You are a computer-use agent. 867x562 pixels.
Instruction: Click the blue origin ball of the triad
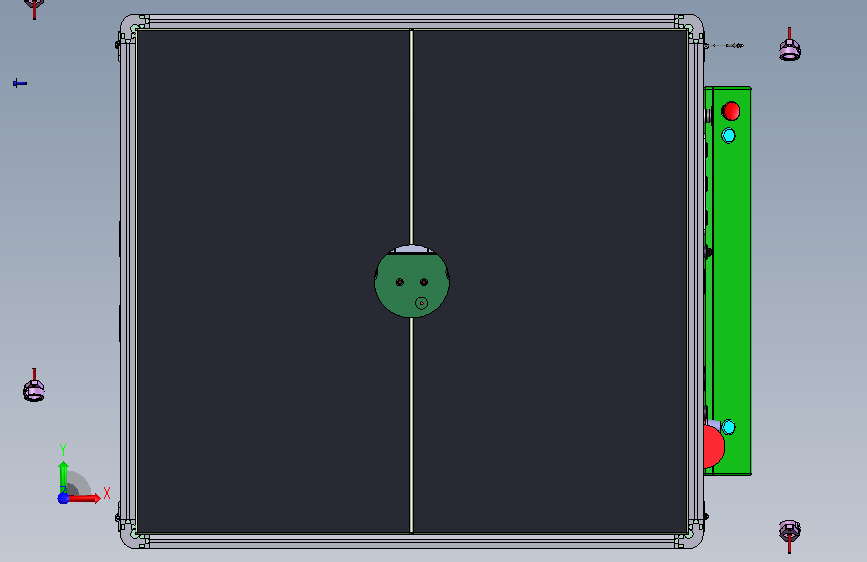[64, 498]
